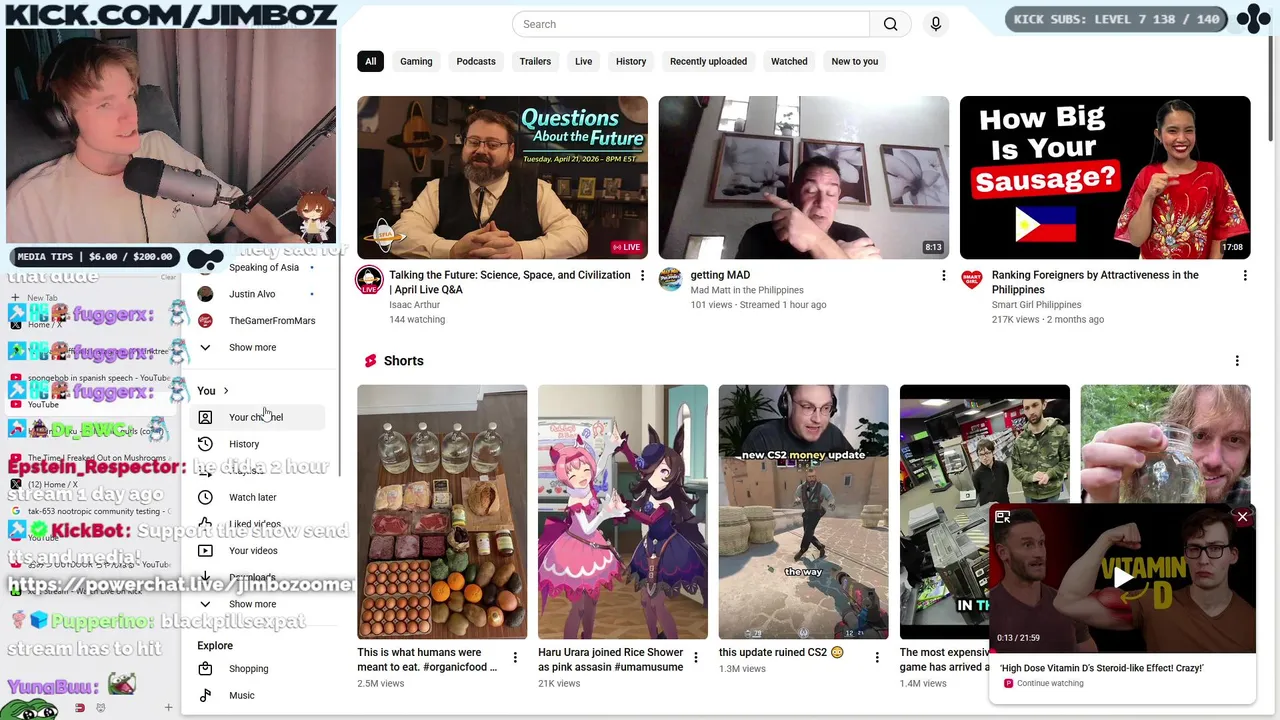Open How Big Is Your Sausage thumbnail
Image resolution: width=1280 pixels, height=720 pixels.
click(x=1105, y=177)
